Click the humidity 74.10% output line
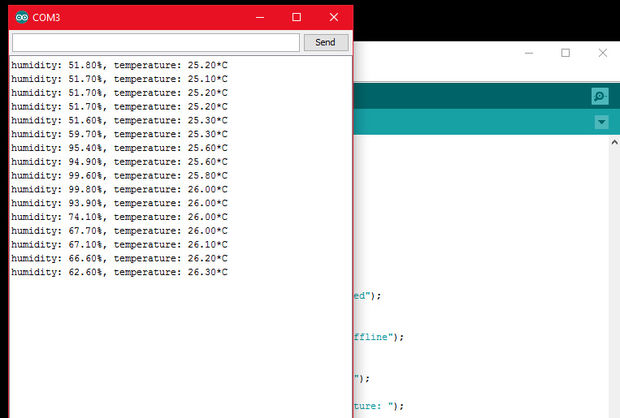The height and width of the screenshot is (418, 620). (x=119, y=217)
